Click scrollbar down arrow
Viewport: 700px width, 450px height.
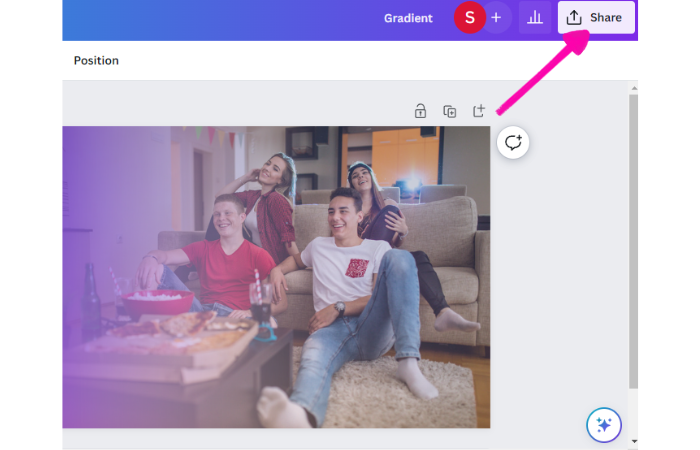[634, 442]
